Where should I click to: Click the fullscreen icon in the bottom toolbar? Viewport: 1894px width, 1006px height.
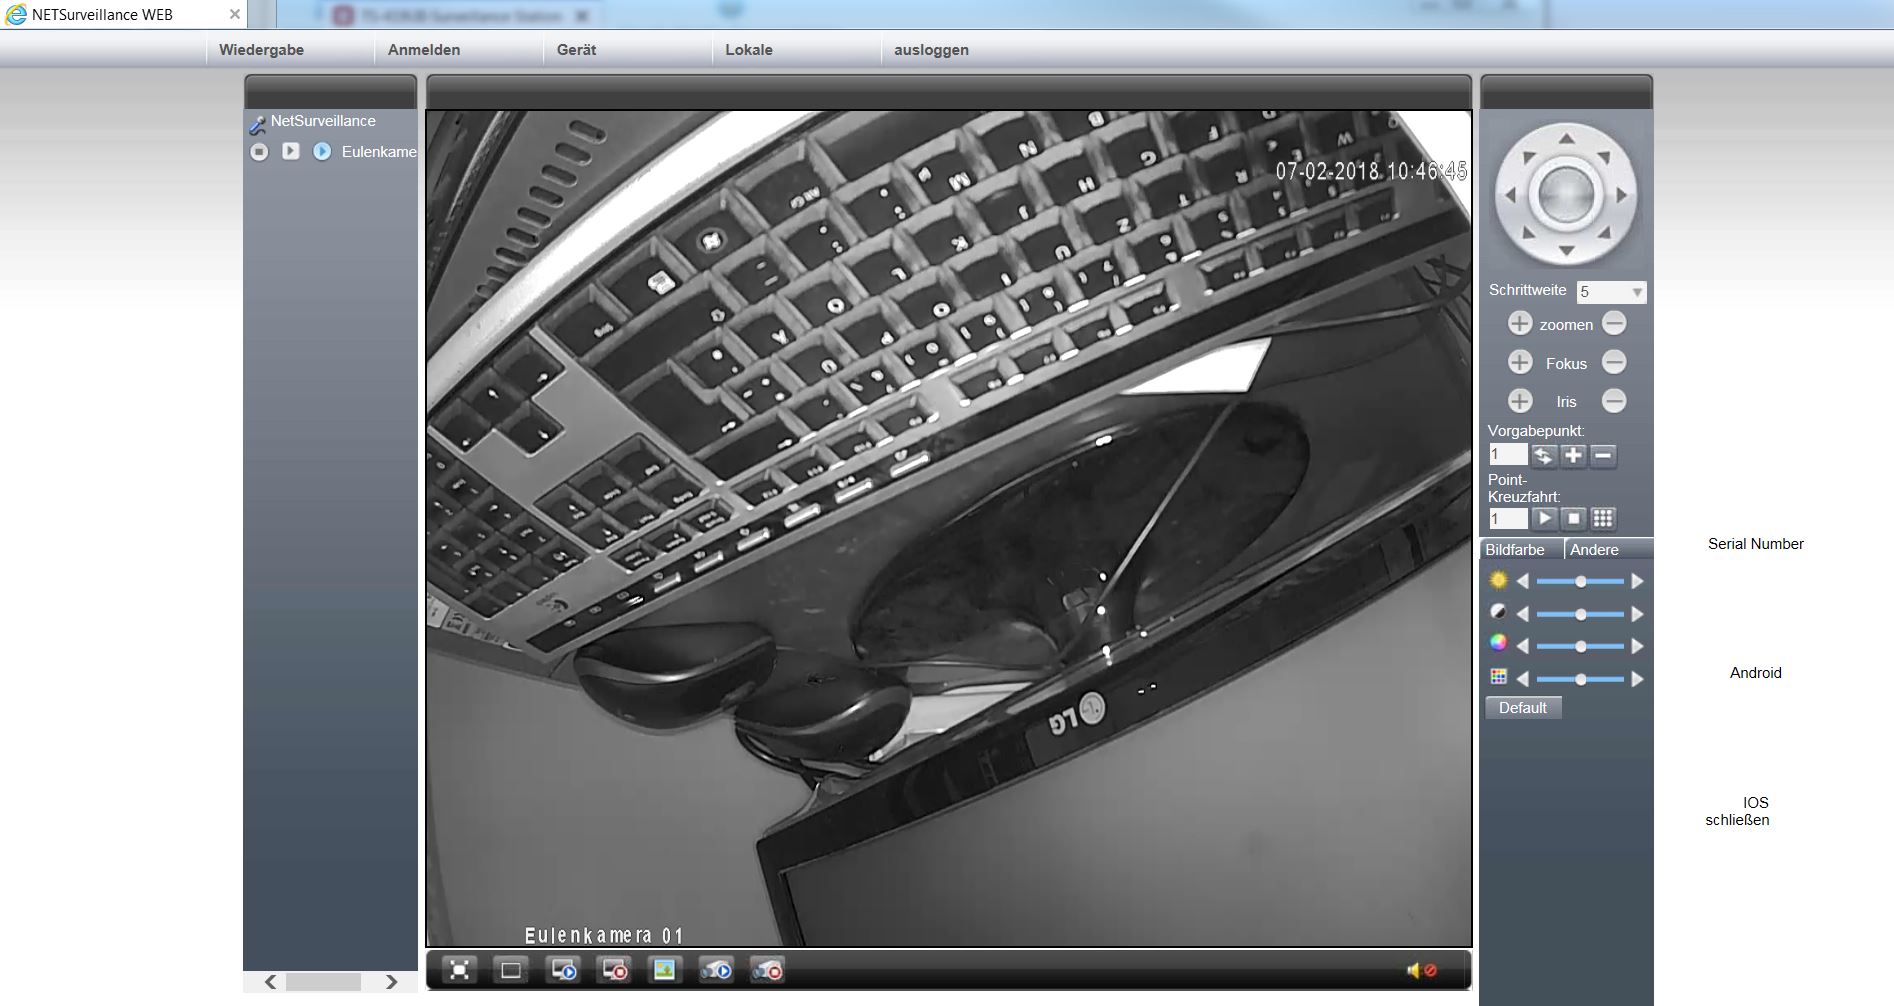pos(459,970)
